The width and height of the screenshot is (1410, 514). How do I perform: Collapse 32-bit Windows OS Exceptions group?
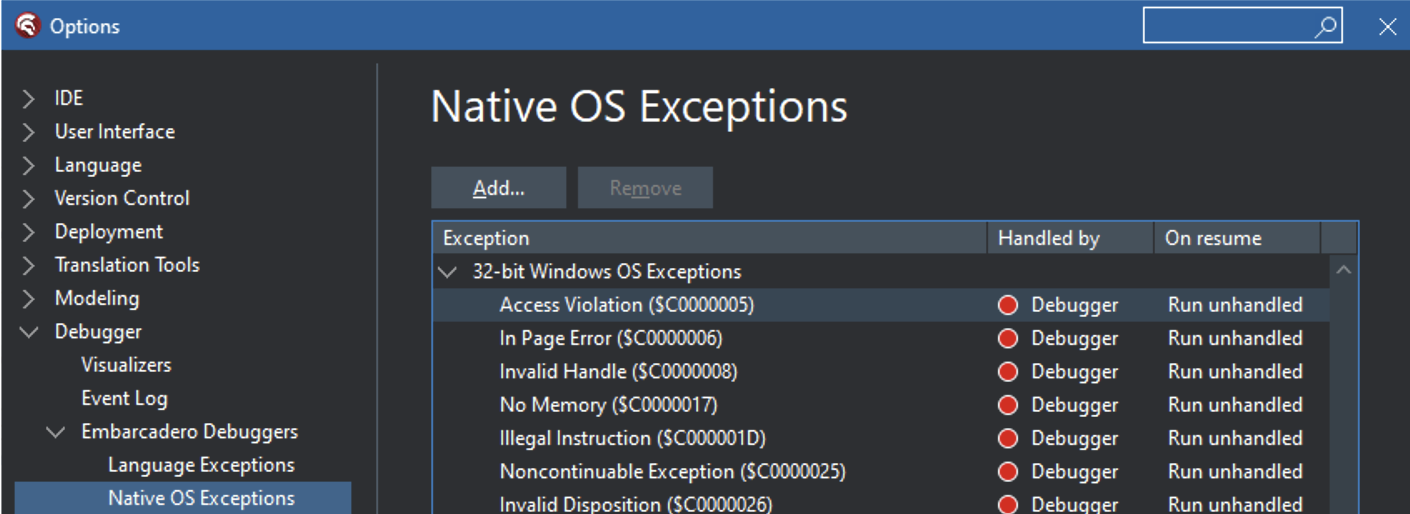point(446,272)
